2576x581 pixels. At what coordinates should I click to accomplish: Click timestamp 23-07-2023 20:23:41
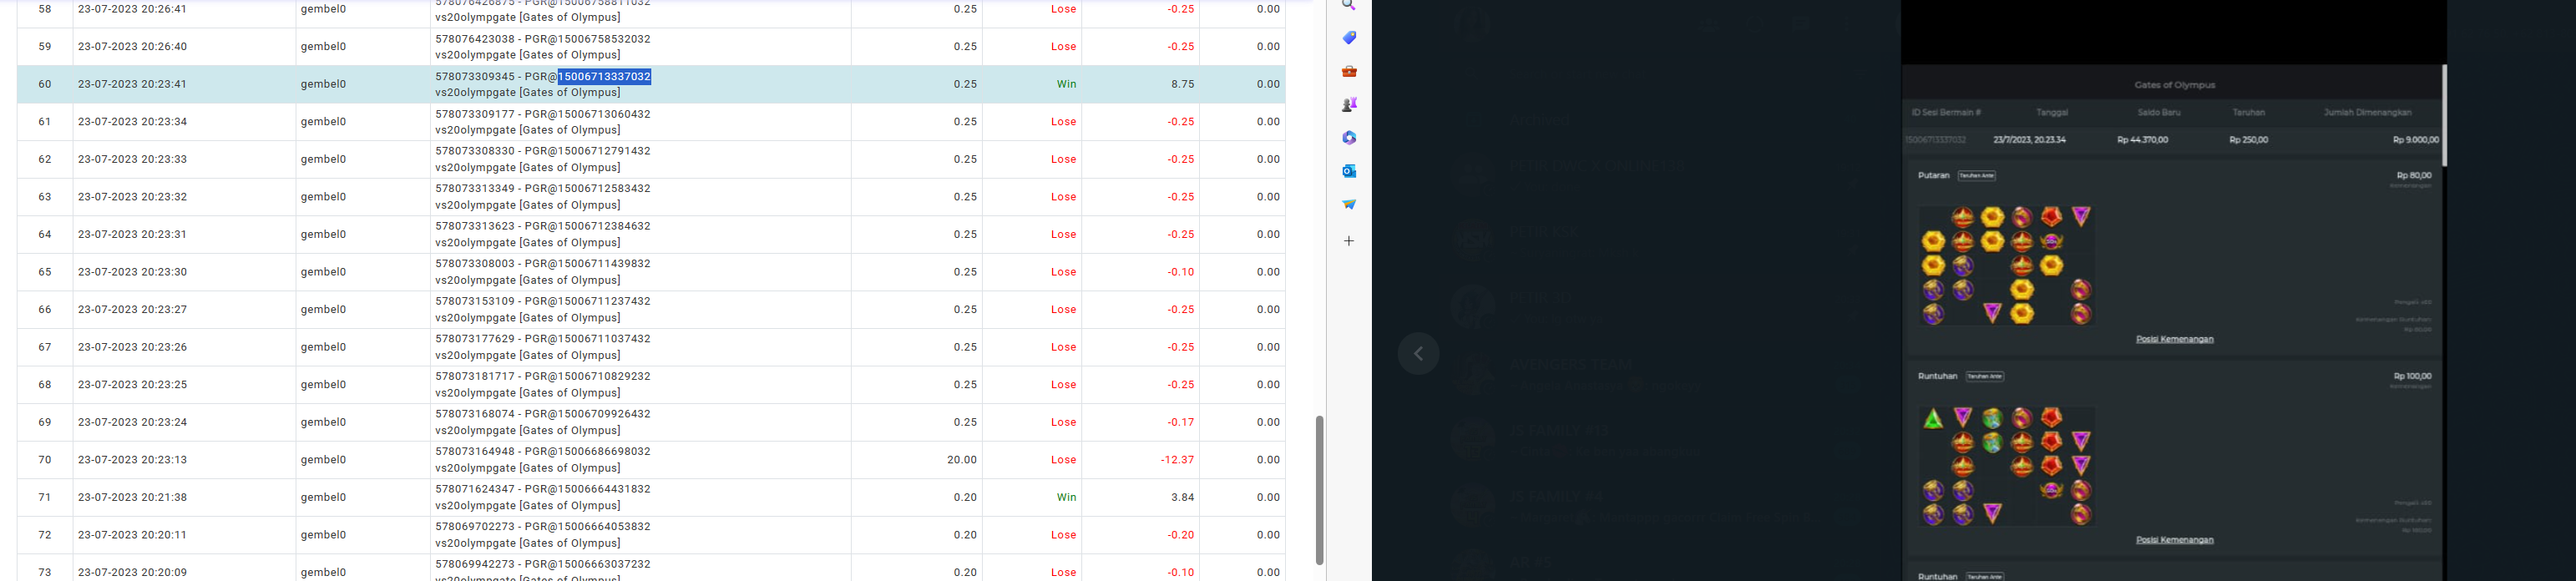132,84
